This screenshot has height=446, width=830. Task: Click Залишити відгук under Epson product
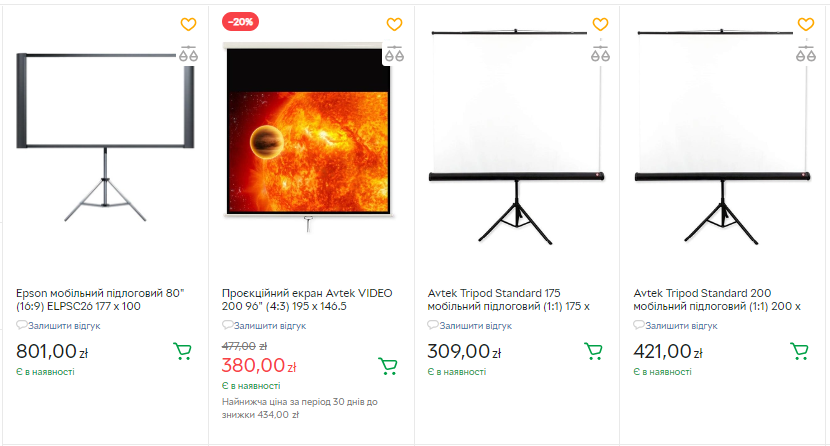point(64,325)
